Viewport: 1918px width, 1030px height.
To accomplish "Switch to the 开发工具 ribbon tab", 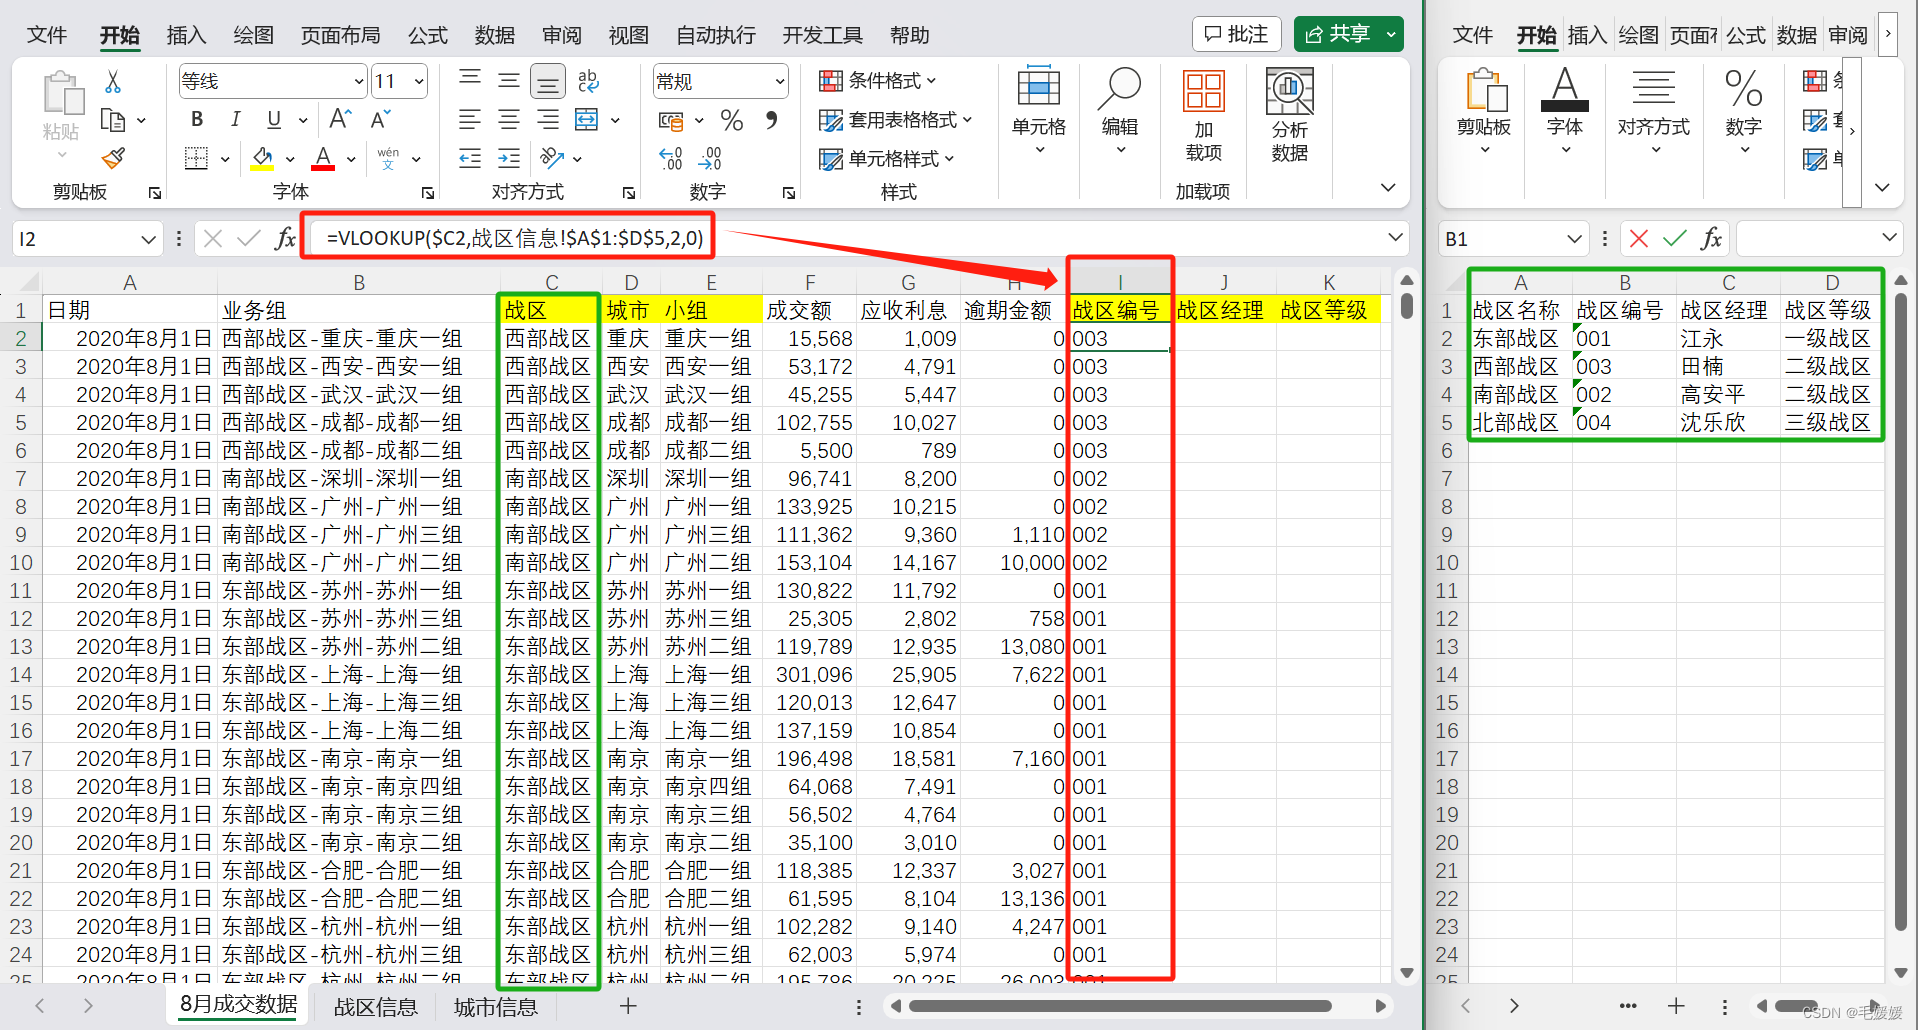I will tap(823, 35).
